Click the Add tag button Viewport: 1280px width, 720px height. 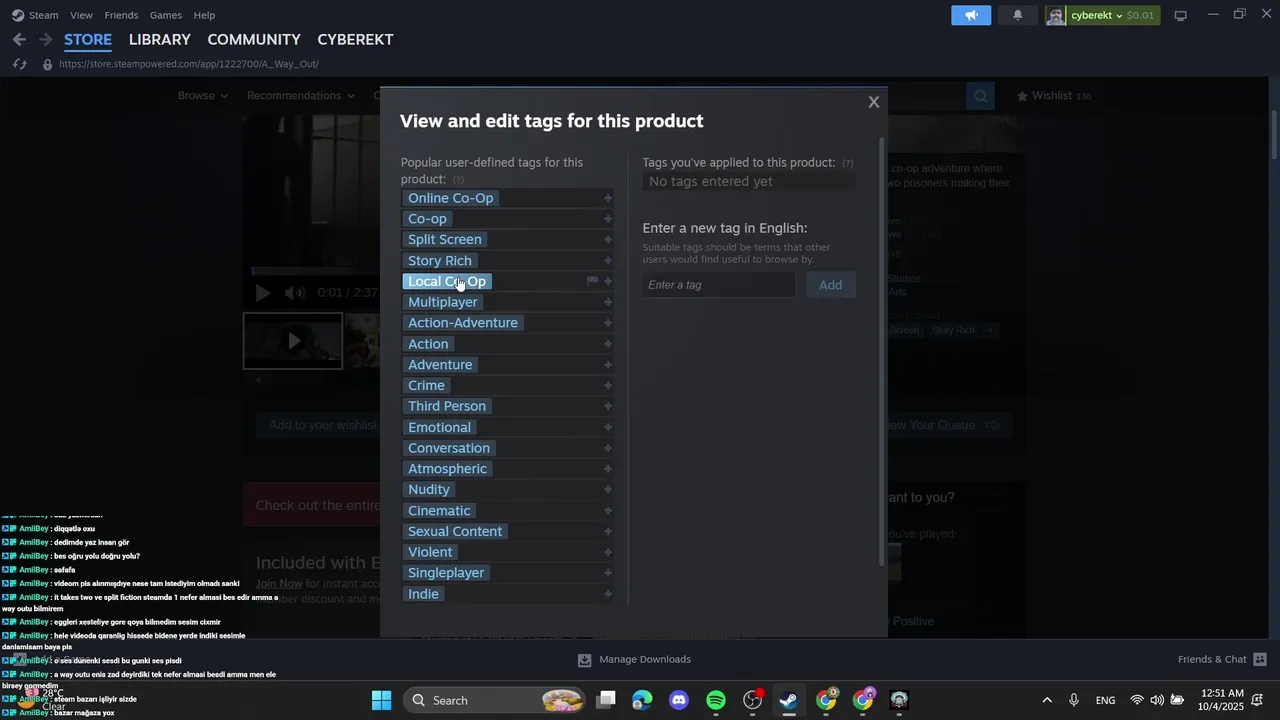pyautogui.click(x=831, y=285)
